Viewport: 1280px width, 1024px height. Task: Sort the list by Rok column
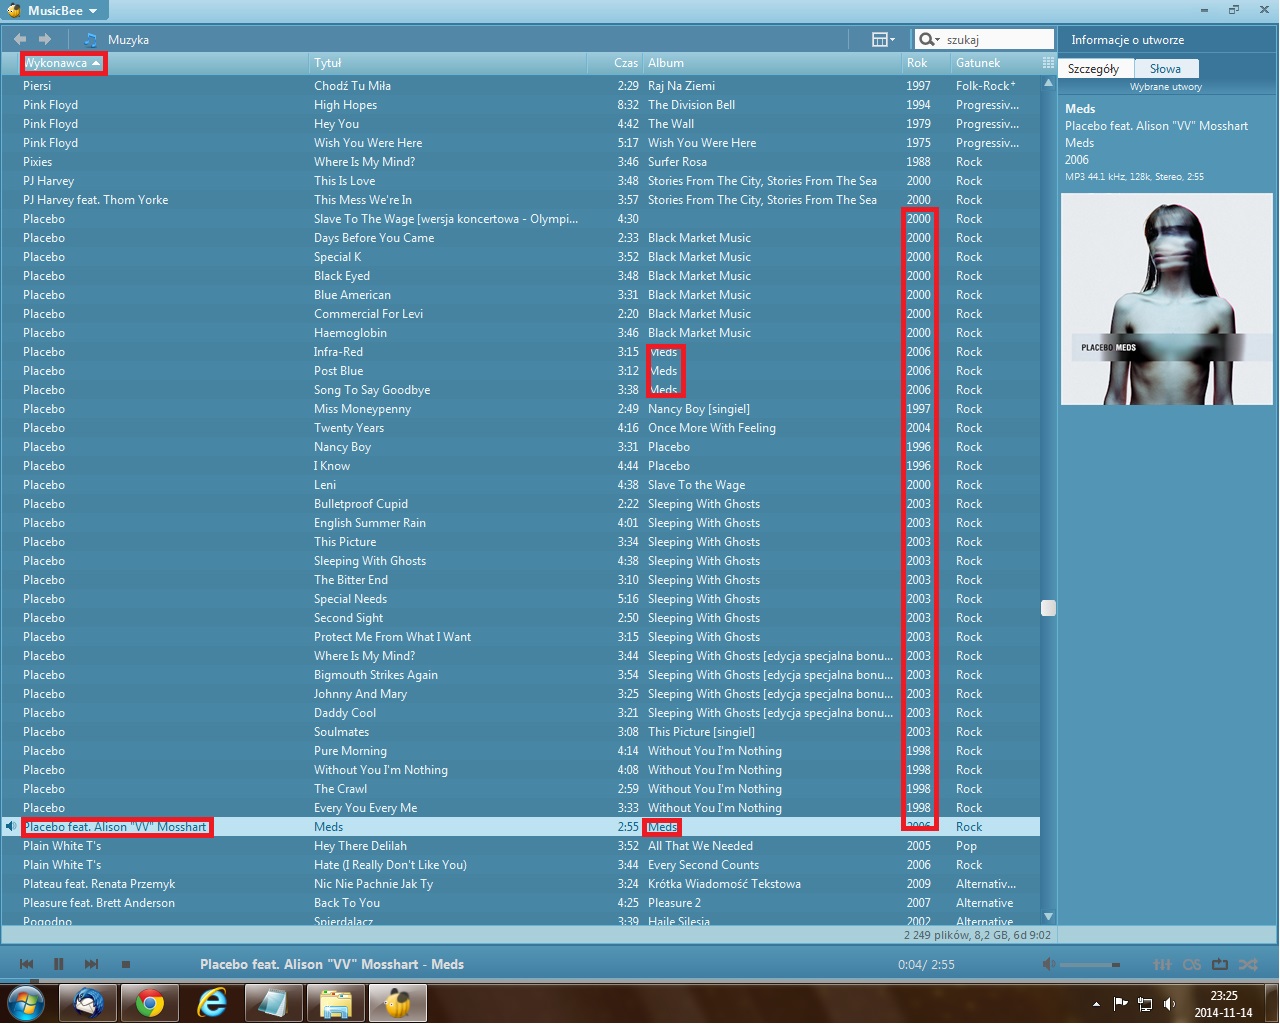pos(926,63)
